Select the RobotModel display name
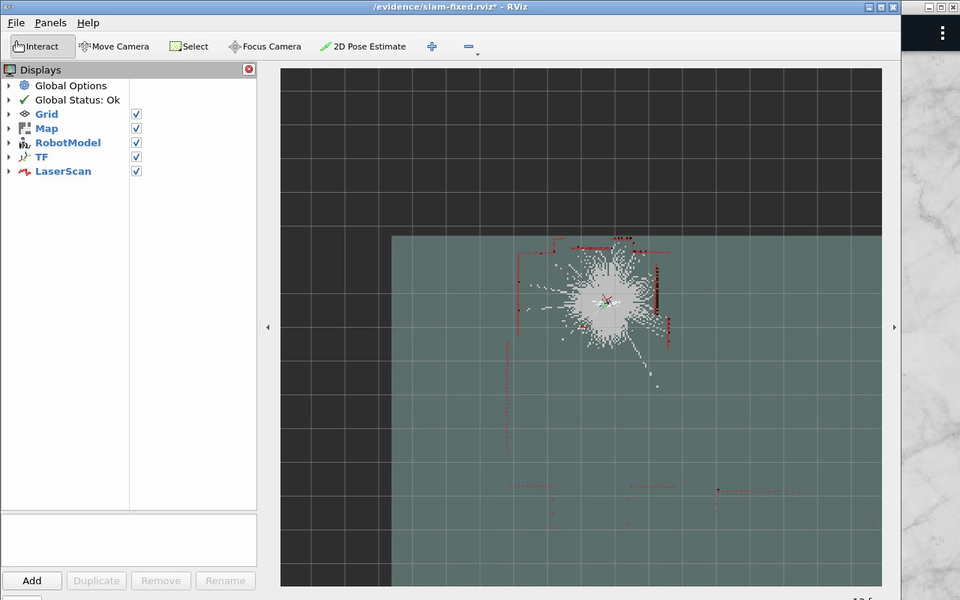This screenshot has height=600, width=960. tap(68, 143)
